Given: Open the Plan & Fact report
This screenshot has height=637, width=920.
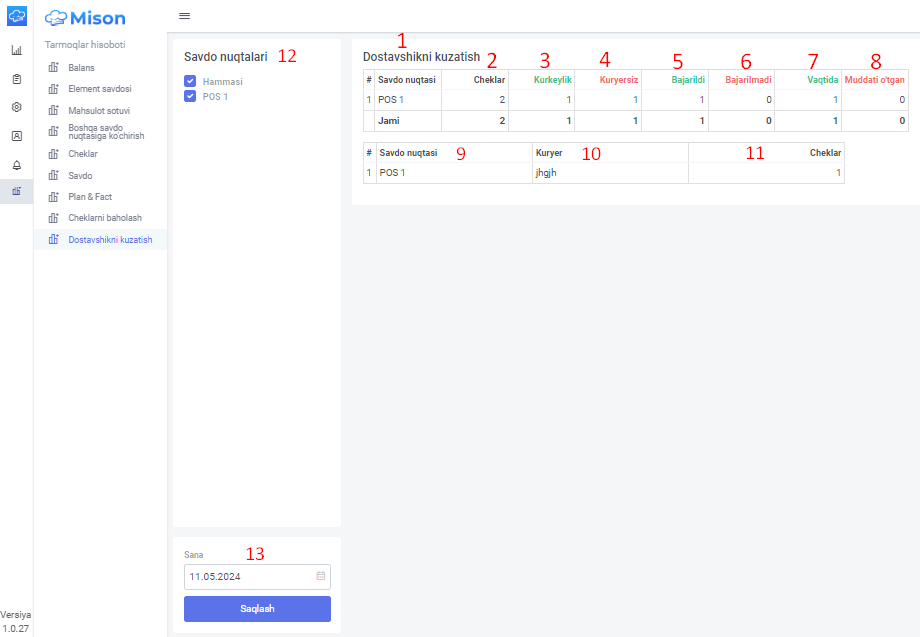Looking at the screenshot, I should tap(90, 196).
